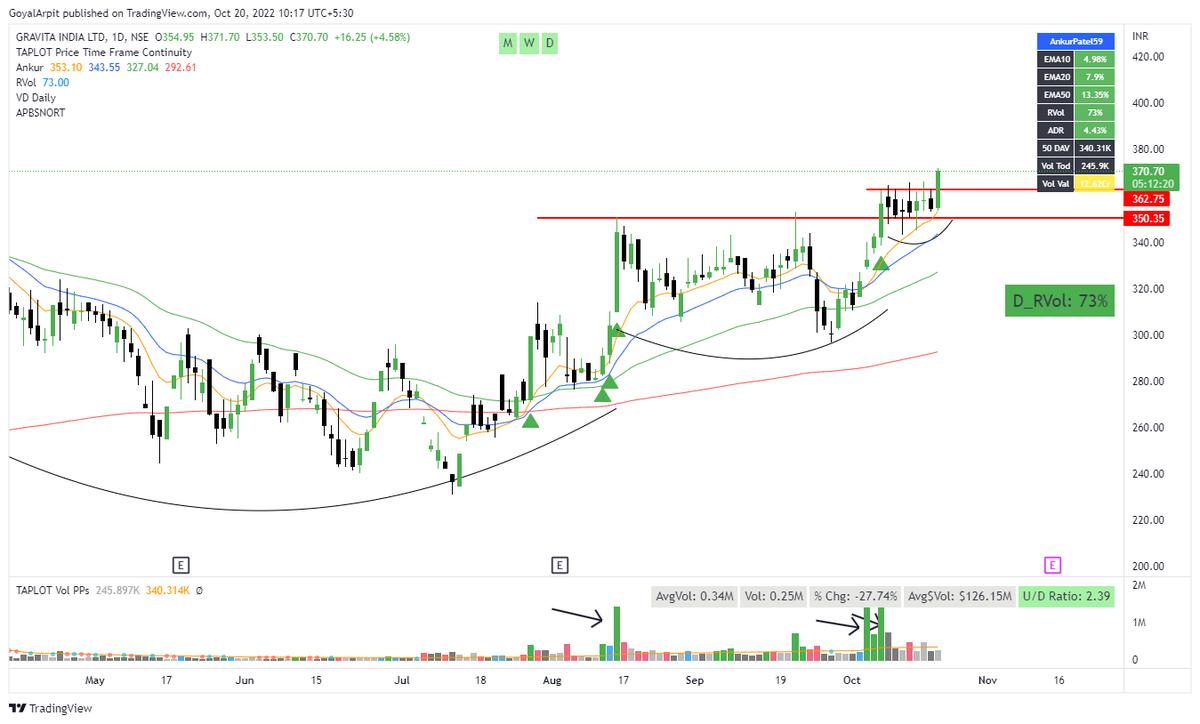
Task: Click the pink E earnings marker near November
Action: (x=1051, y=565)
